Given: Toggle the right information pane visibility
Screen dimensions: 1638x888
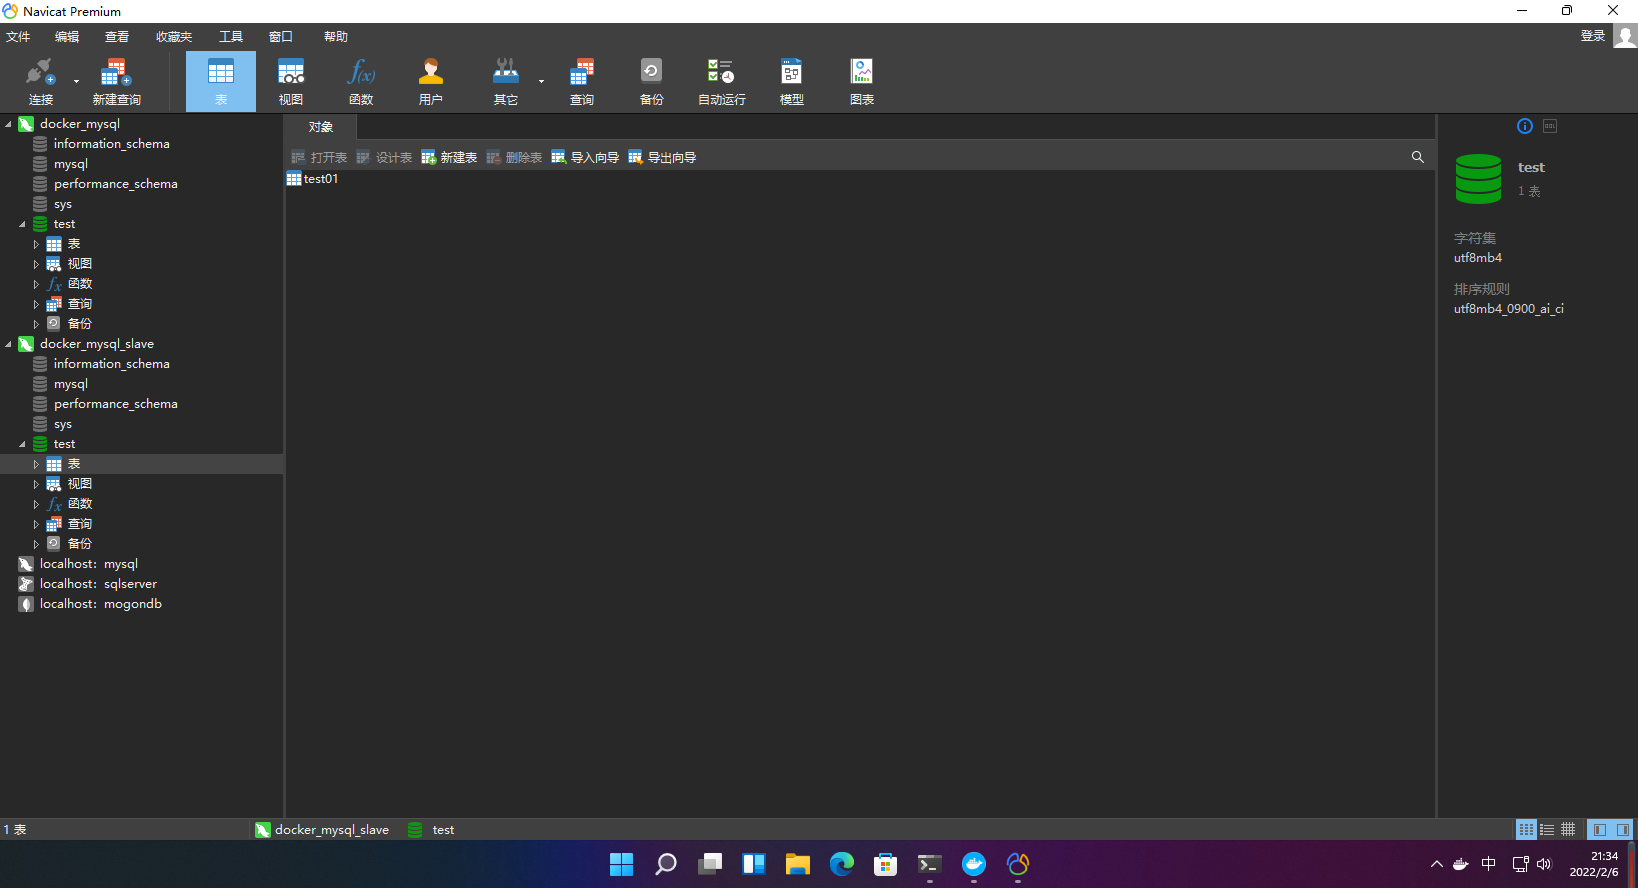Looking at the screenshot, I should point(1622,829).
